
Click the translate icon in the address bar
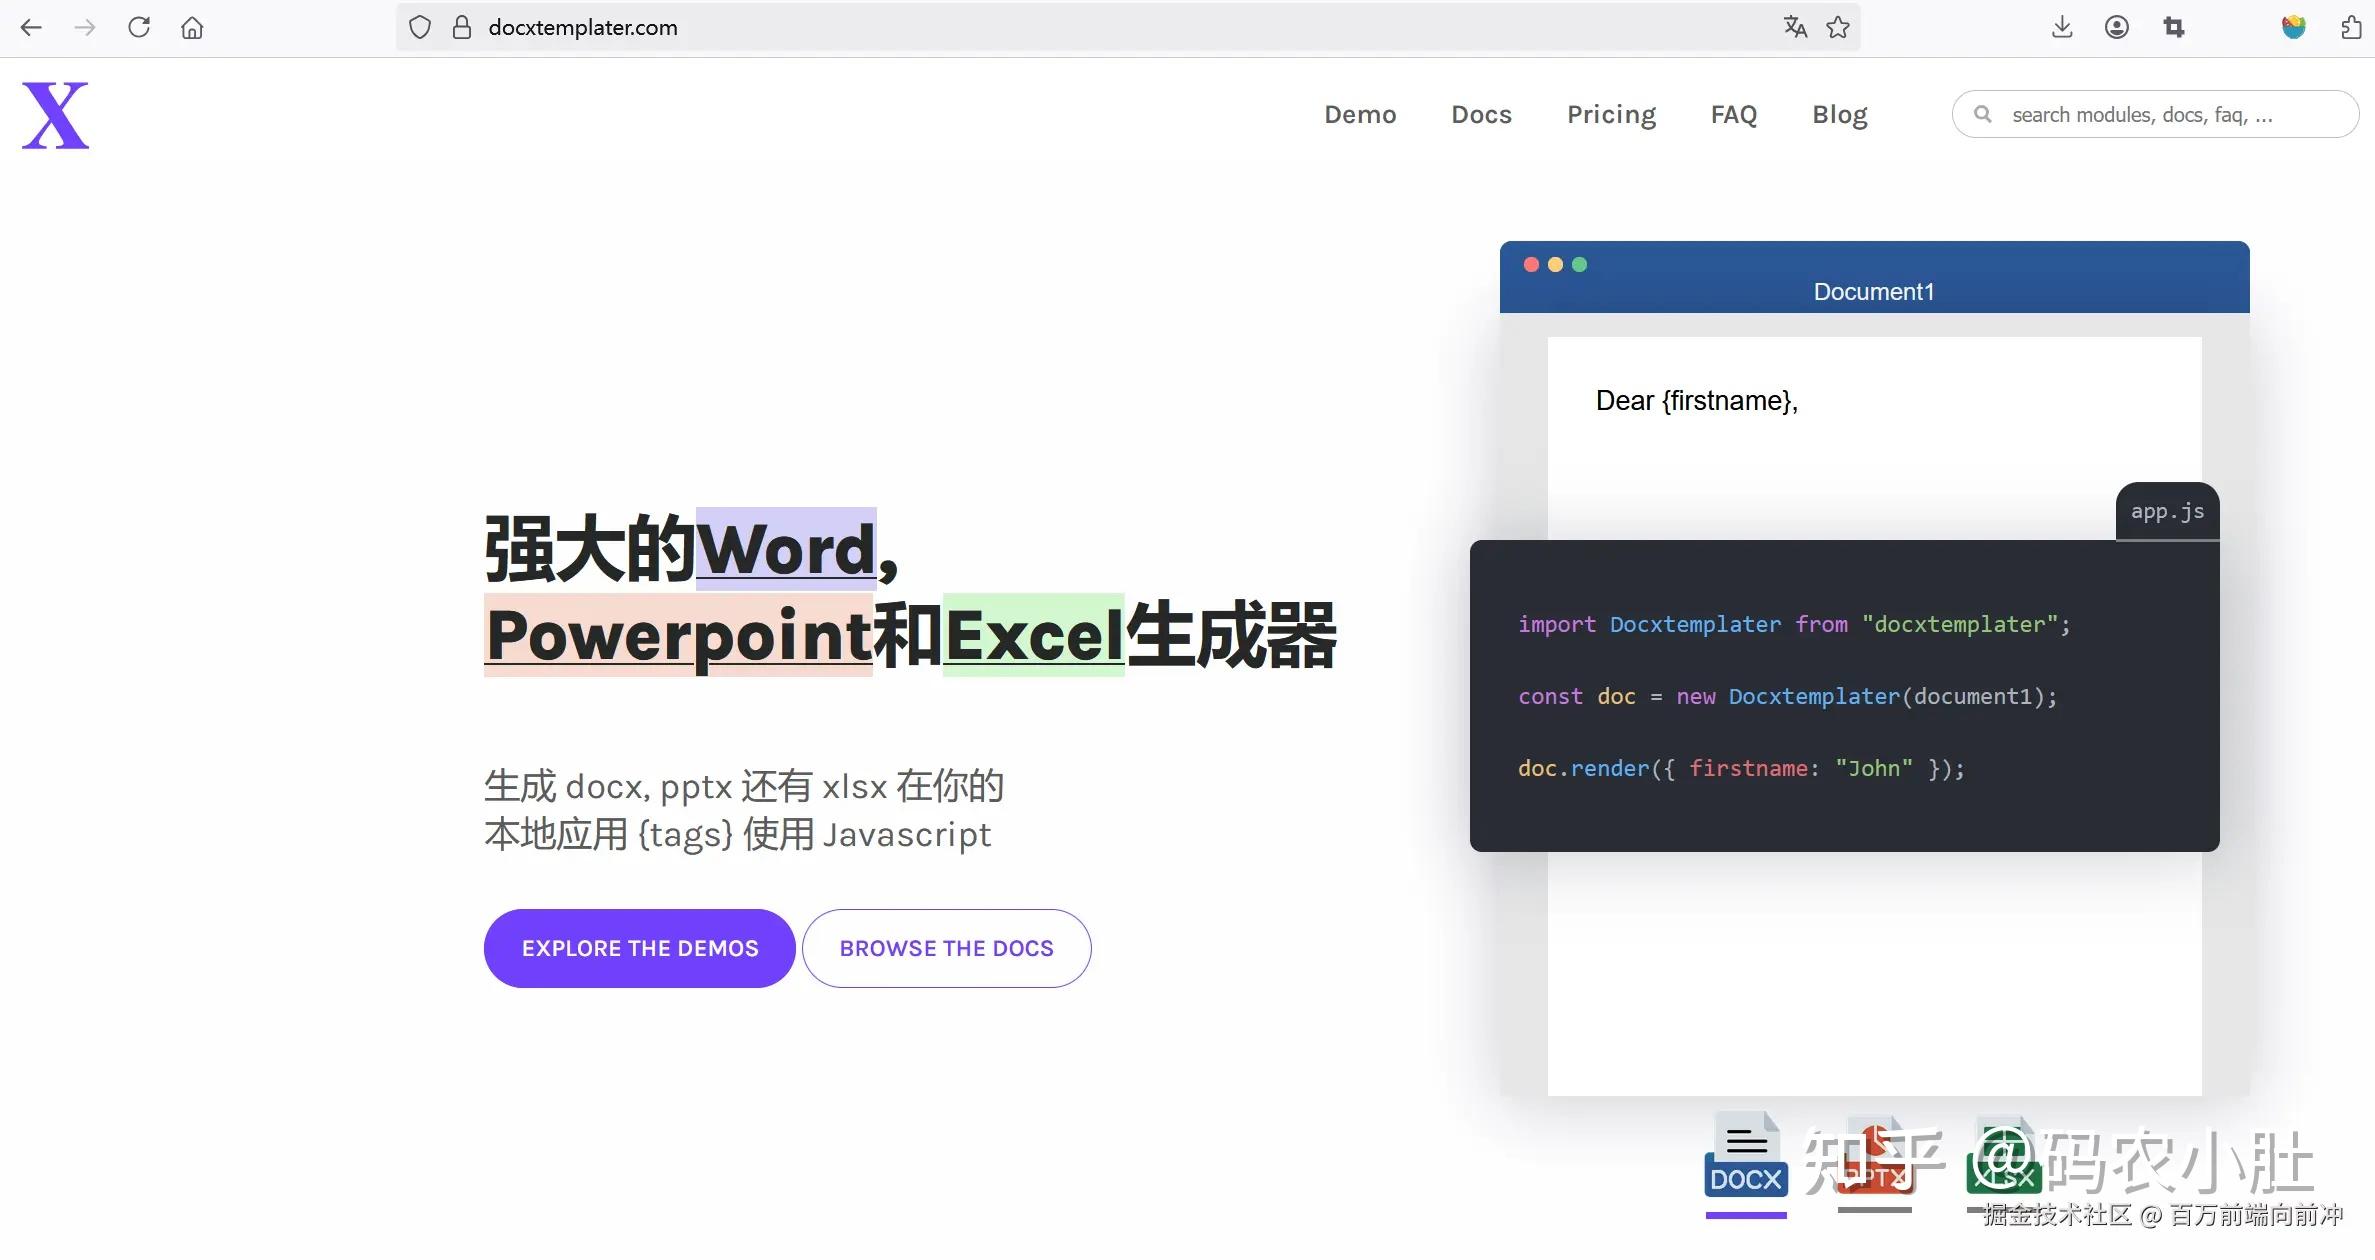point(1795,27)
